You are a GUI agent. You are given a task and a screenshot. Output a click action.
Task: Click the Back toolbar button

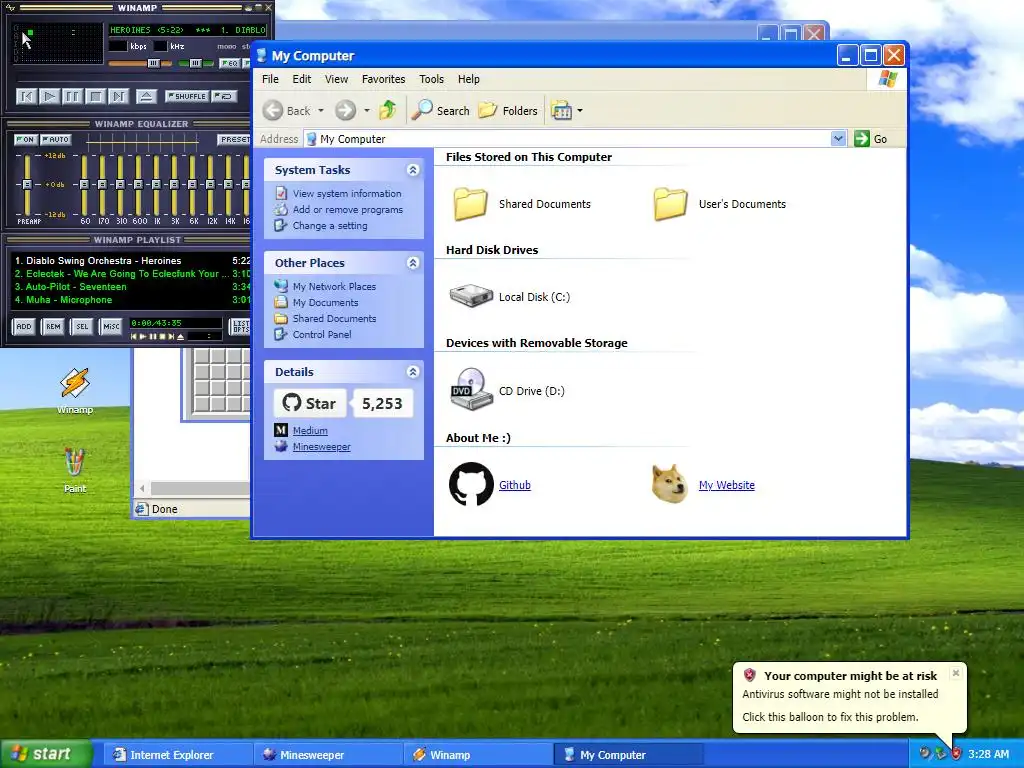[x=287, y=110]
